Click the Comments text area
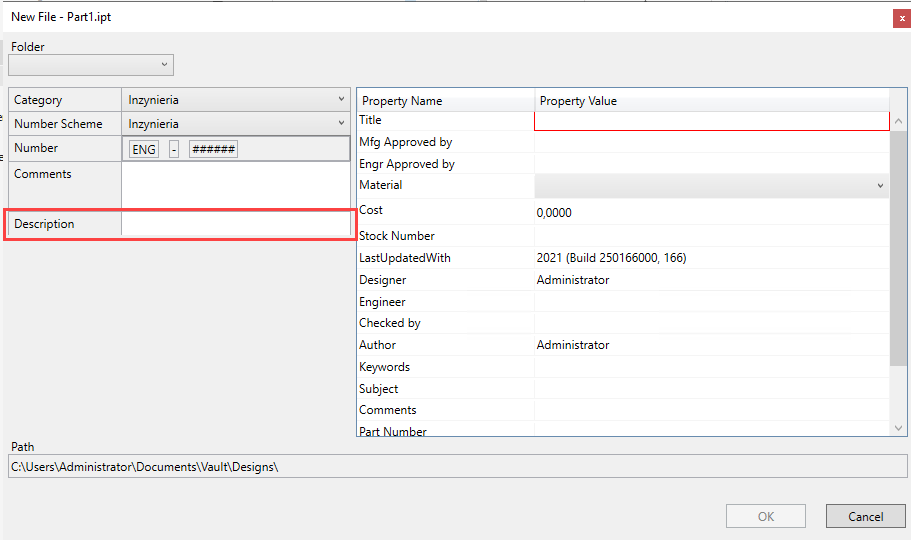 (x=235, y=185)
